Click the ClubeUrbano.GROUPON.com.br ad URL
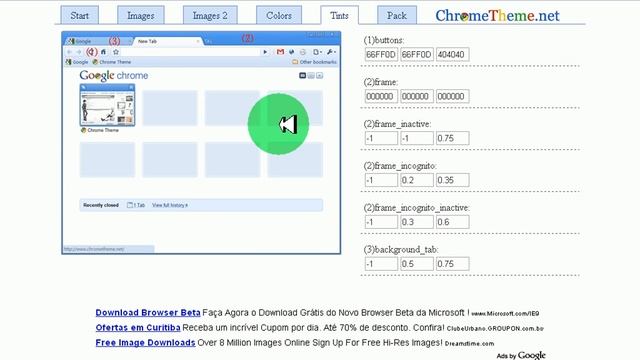 tap(495, 329)
